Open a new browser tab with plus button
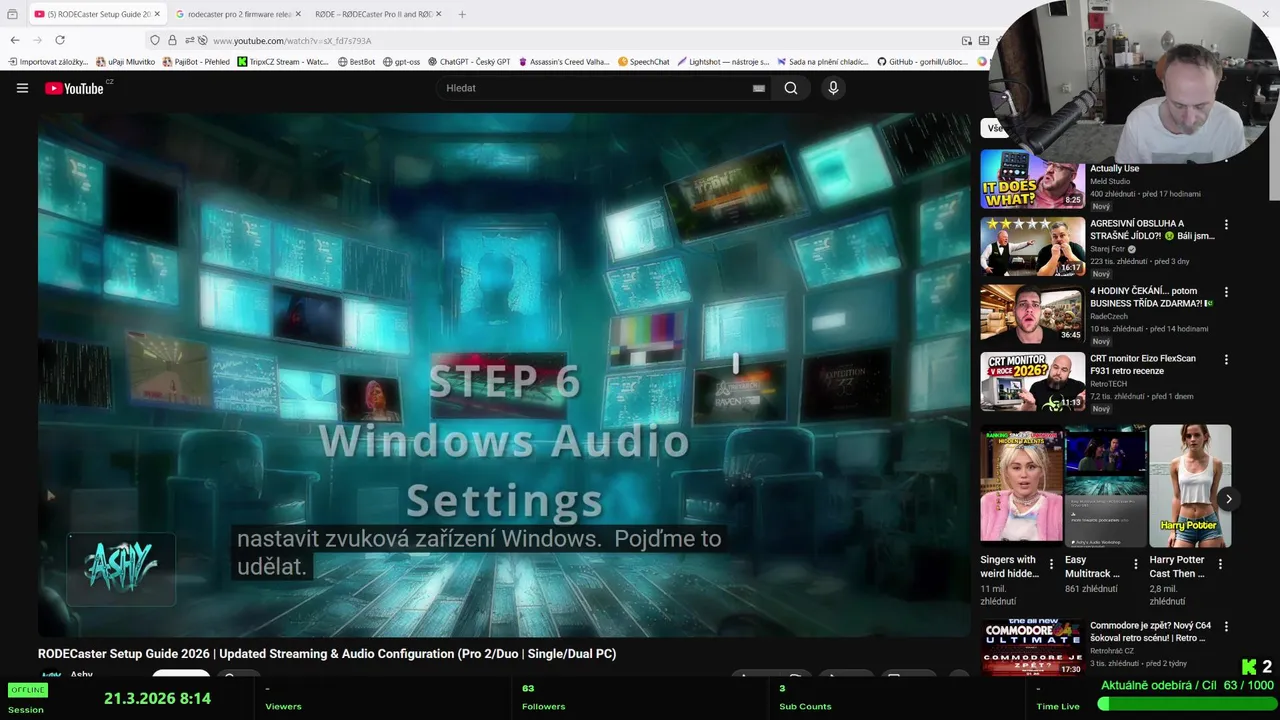 462,14
